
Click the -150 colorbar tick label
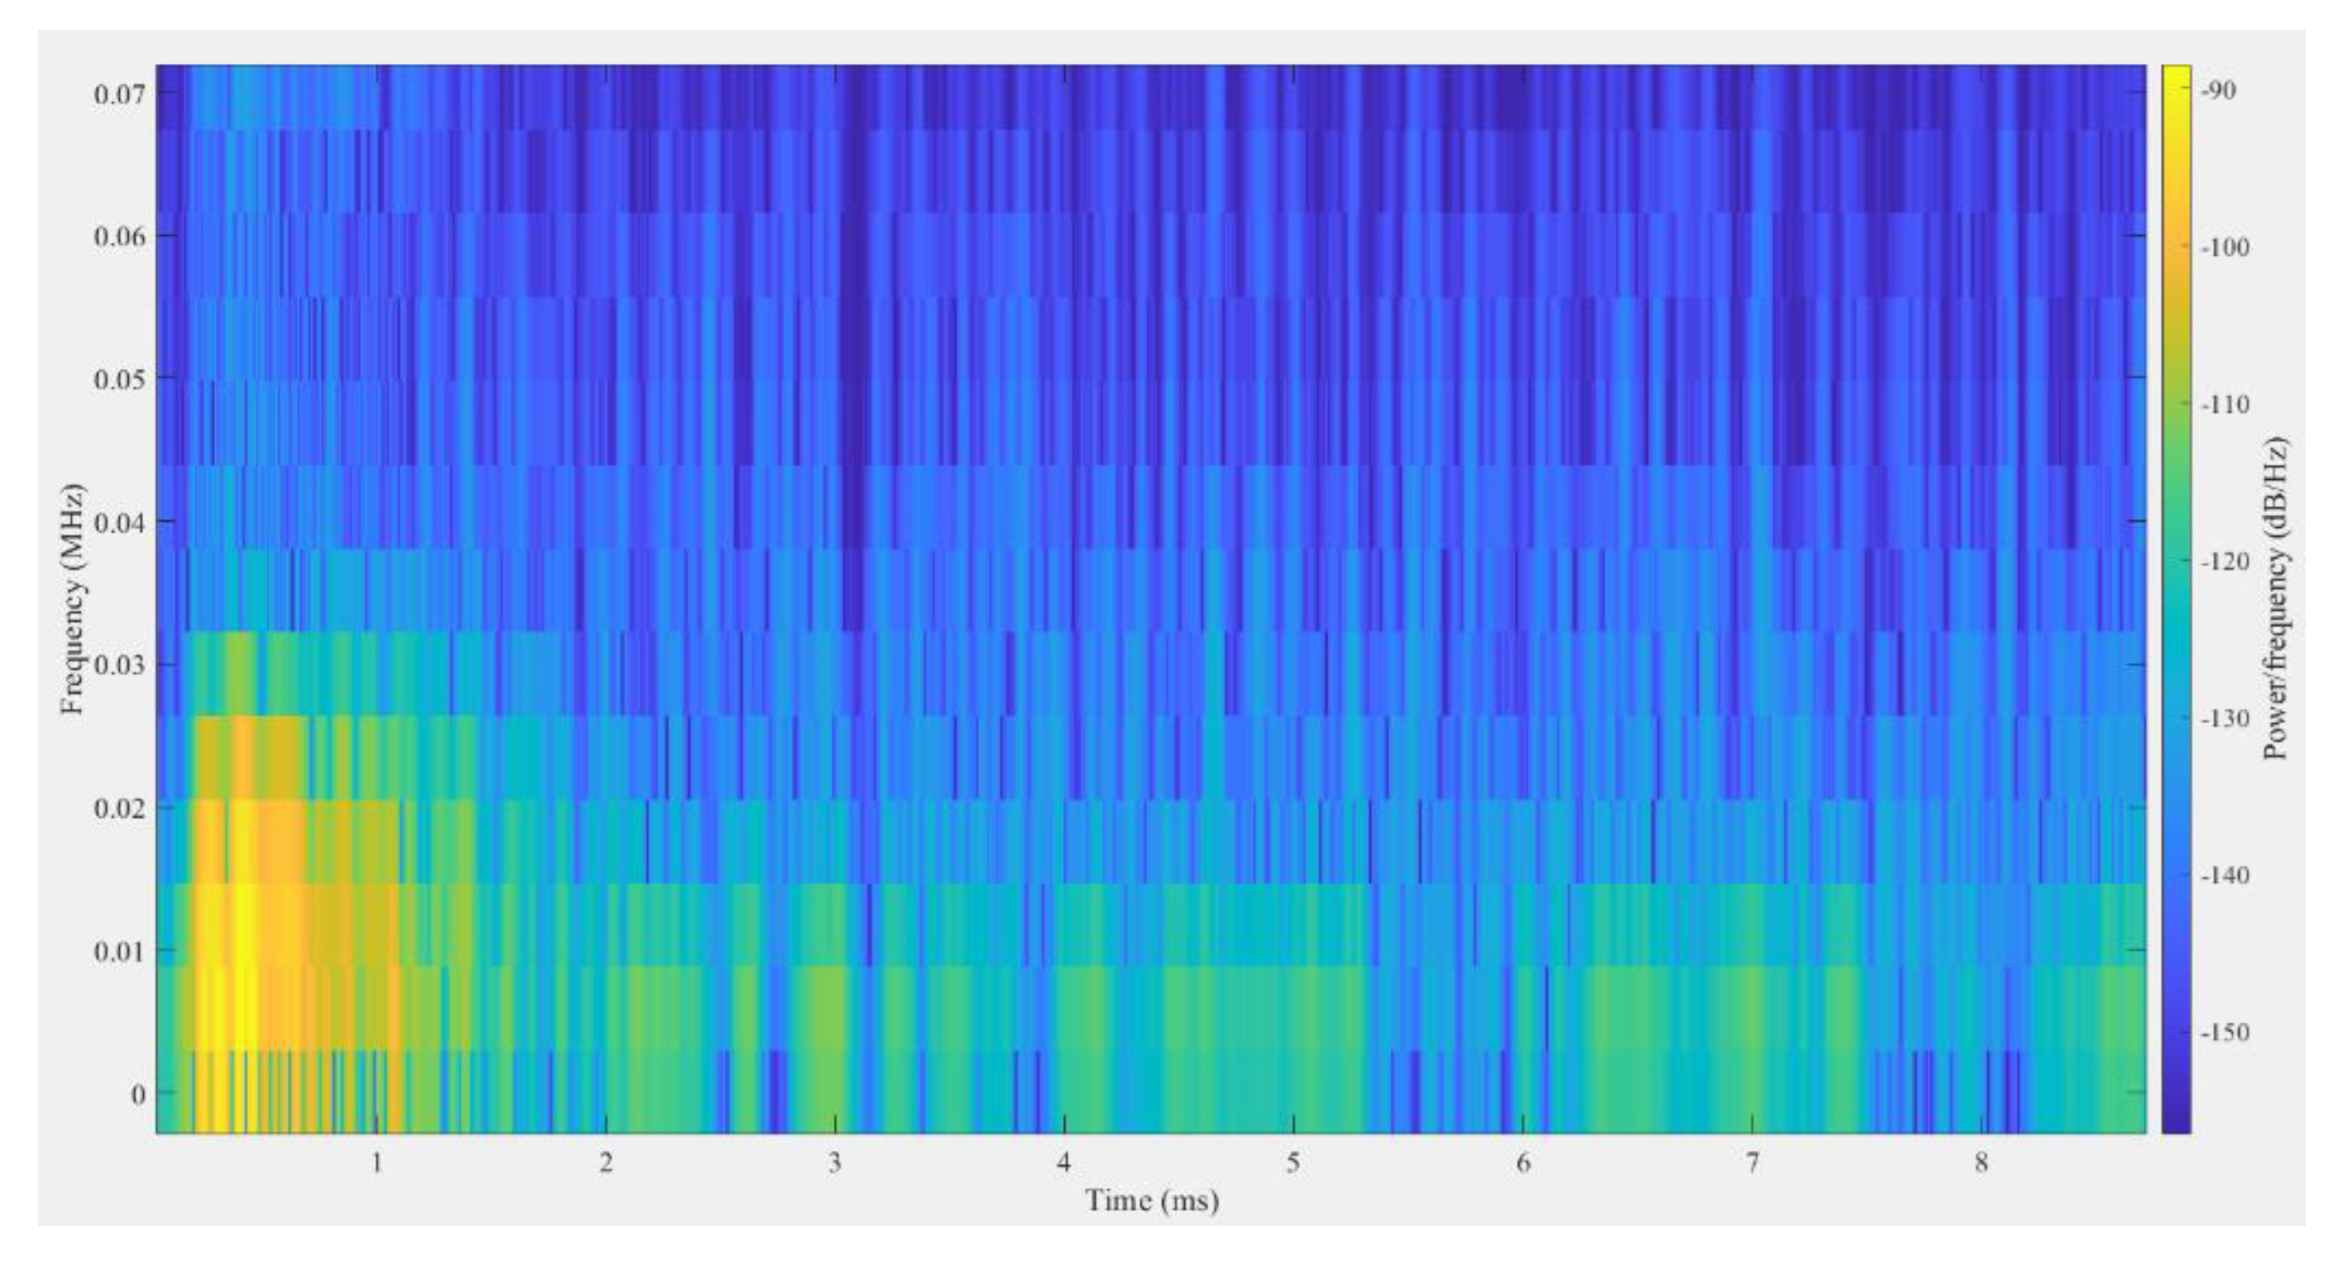pos(2226,1033)
